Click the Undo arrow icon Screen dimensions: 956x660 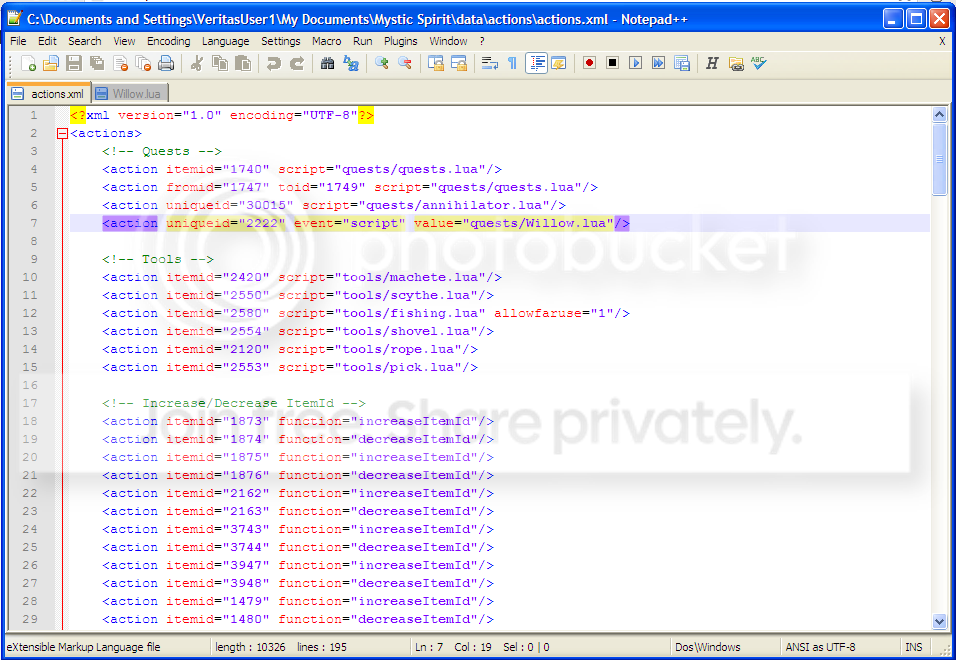click(x=273, y=63)
